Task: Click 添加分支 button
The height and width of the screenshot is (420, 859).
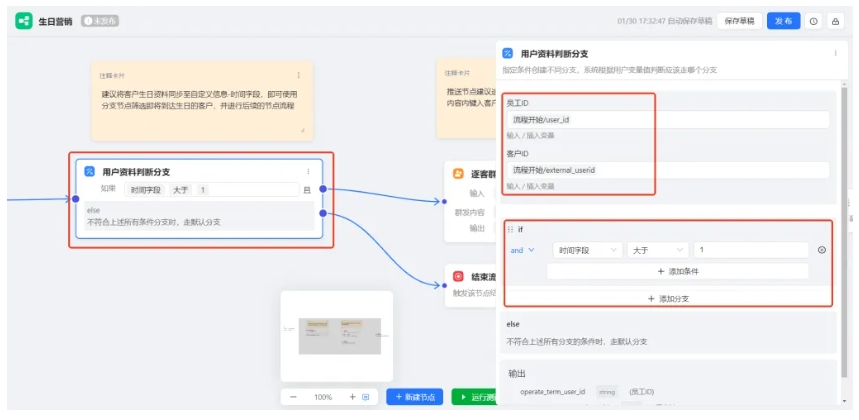Action: [668, 299]
